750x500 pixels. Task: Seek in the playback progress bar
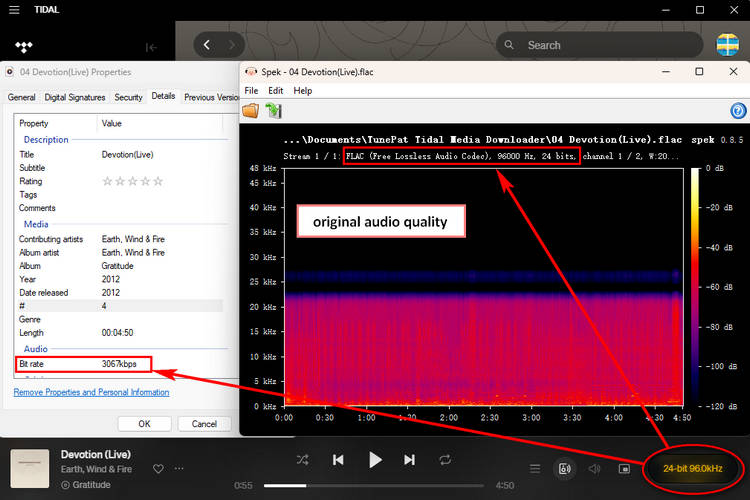click(374, 486)
